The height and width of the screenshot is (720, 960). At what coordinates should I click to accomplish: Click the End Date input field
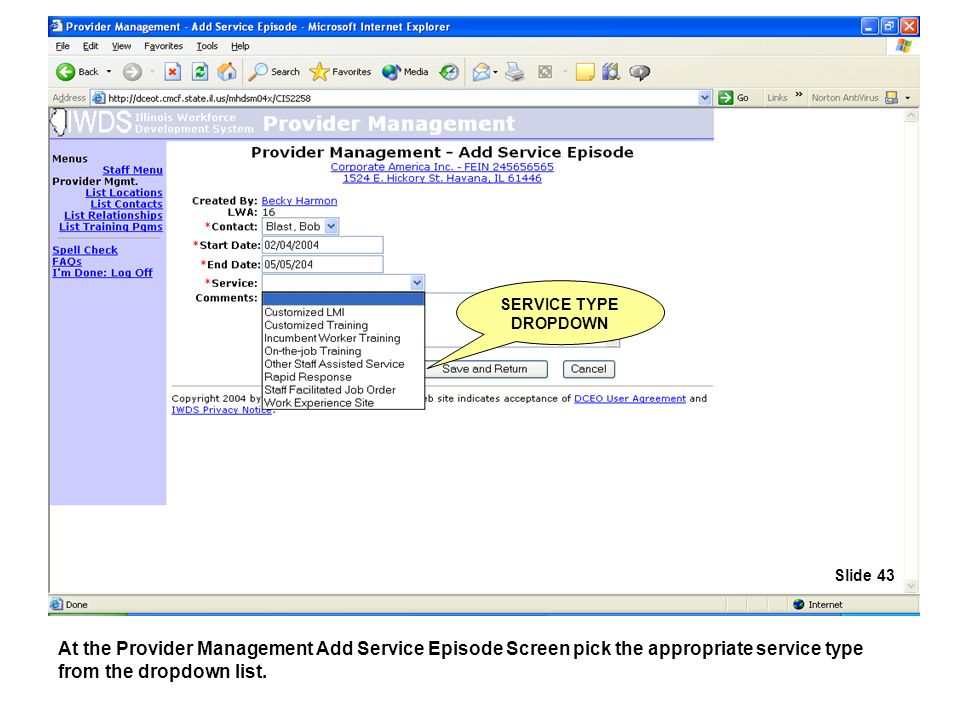tap(323, 264)
